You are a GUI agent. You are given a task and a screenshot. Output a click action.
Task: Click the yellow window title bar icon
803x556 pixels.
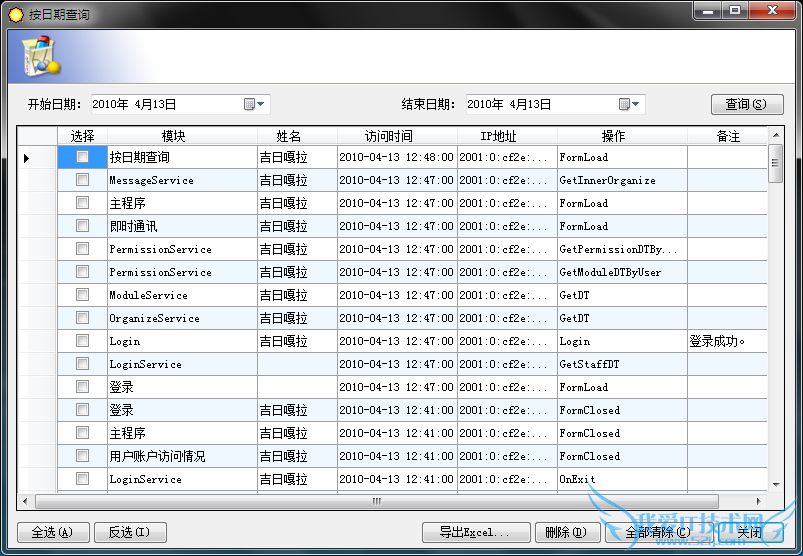tap(15, 14)
